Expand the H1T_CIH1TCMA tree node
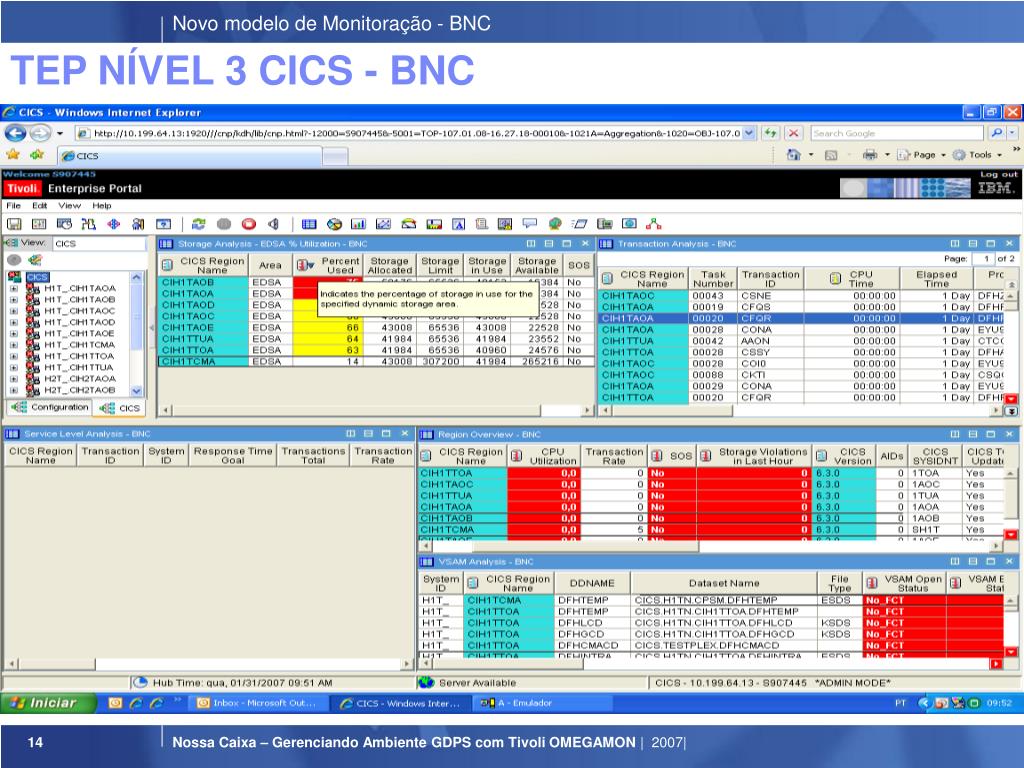Image resolution: width=1024 pixels, height=768 pixels. click(14, 345)
